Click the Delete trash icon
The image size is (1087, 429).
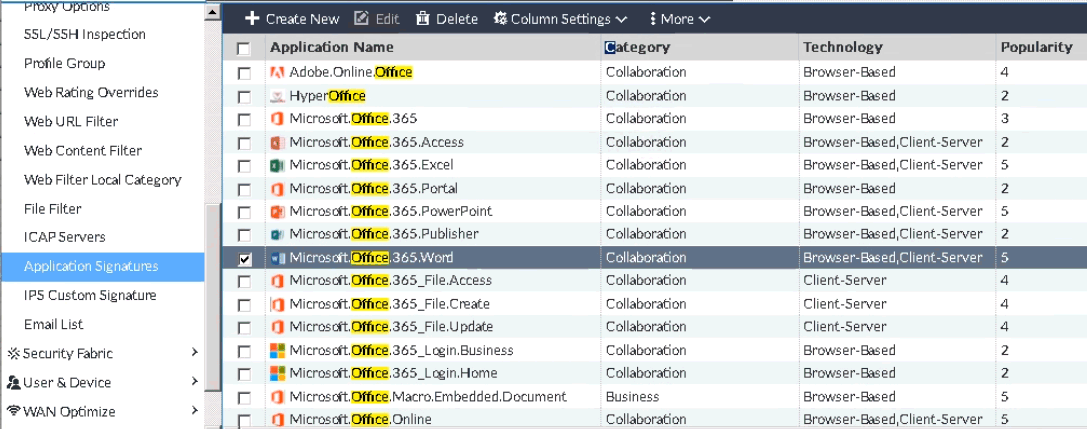point(423,19)
